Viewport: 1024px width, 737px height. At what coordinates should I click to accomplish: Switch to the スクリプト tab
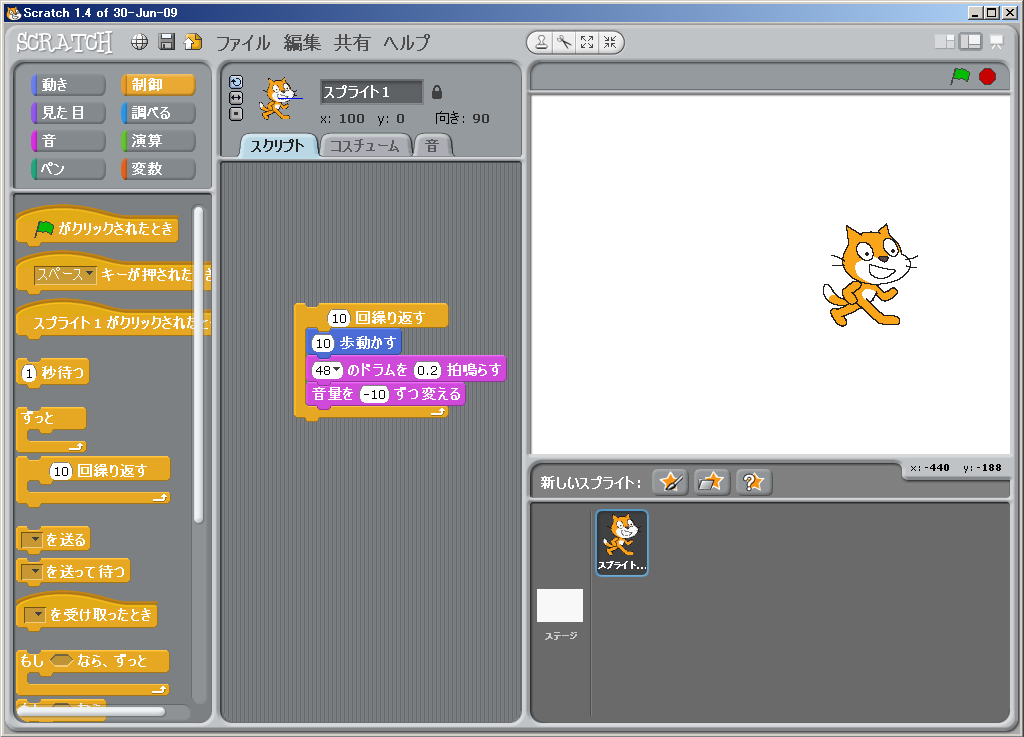278,146
